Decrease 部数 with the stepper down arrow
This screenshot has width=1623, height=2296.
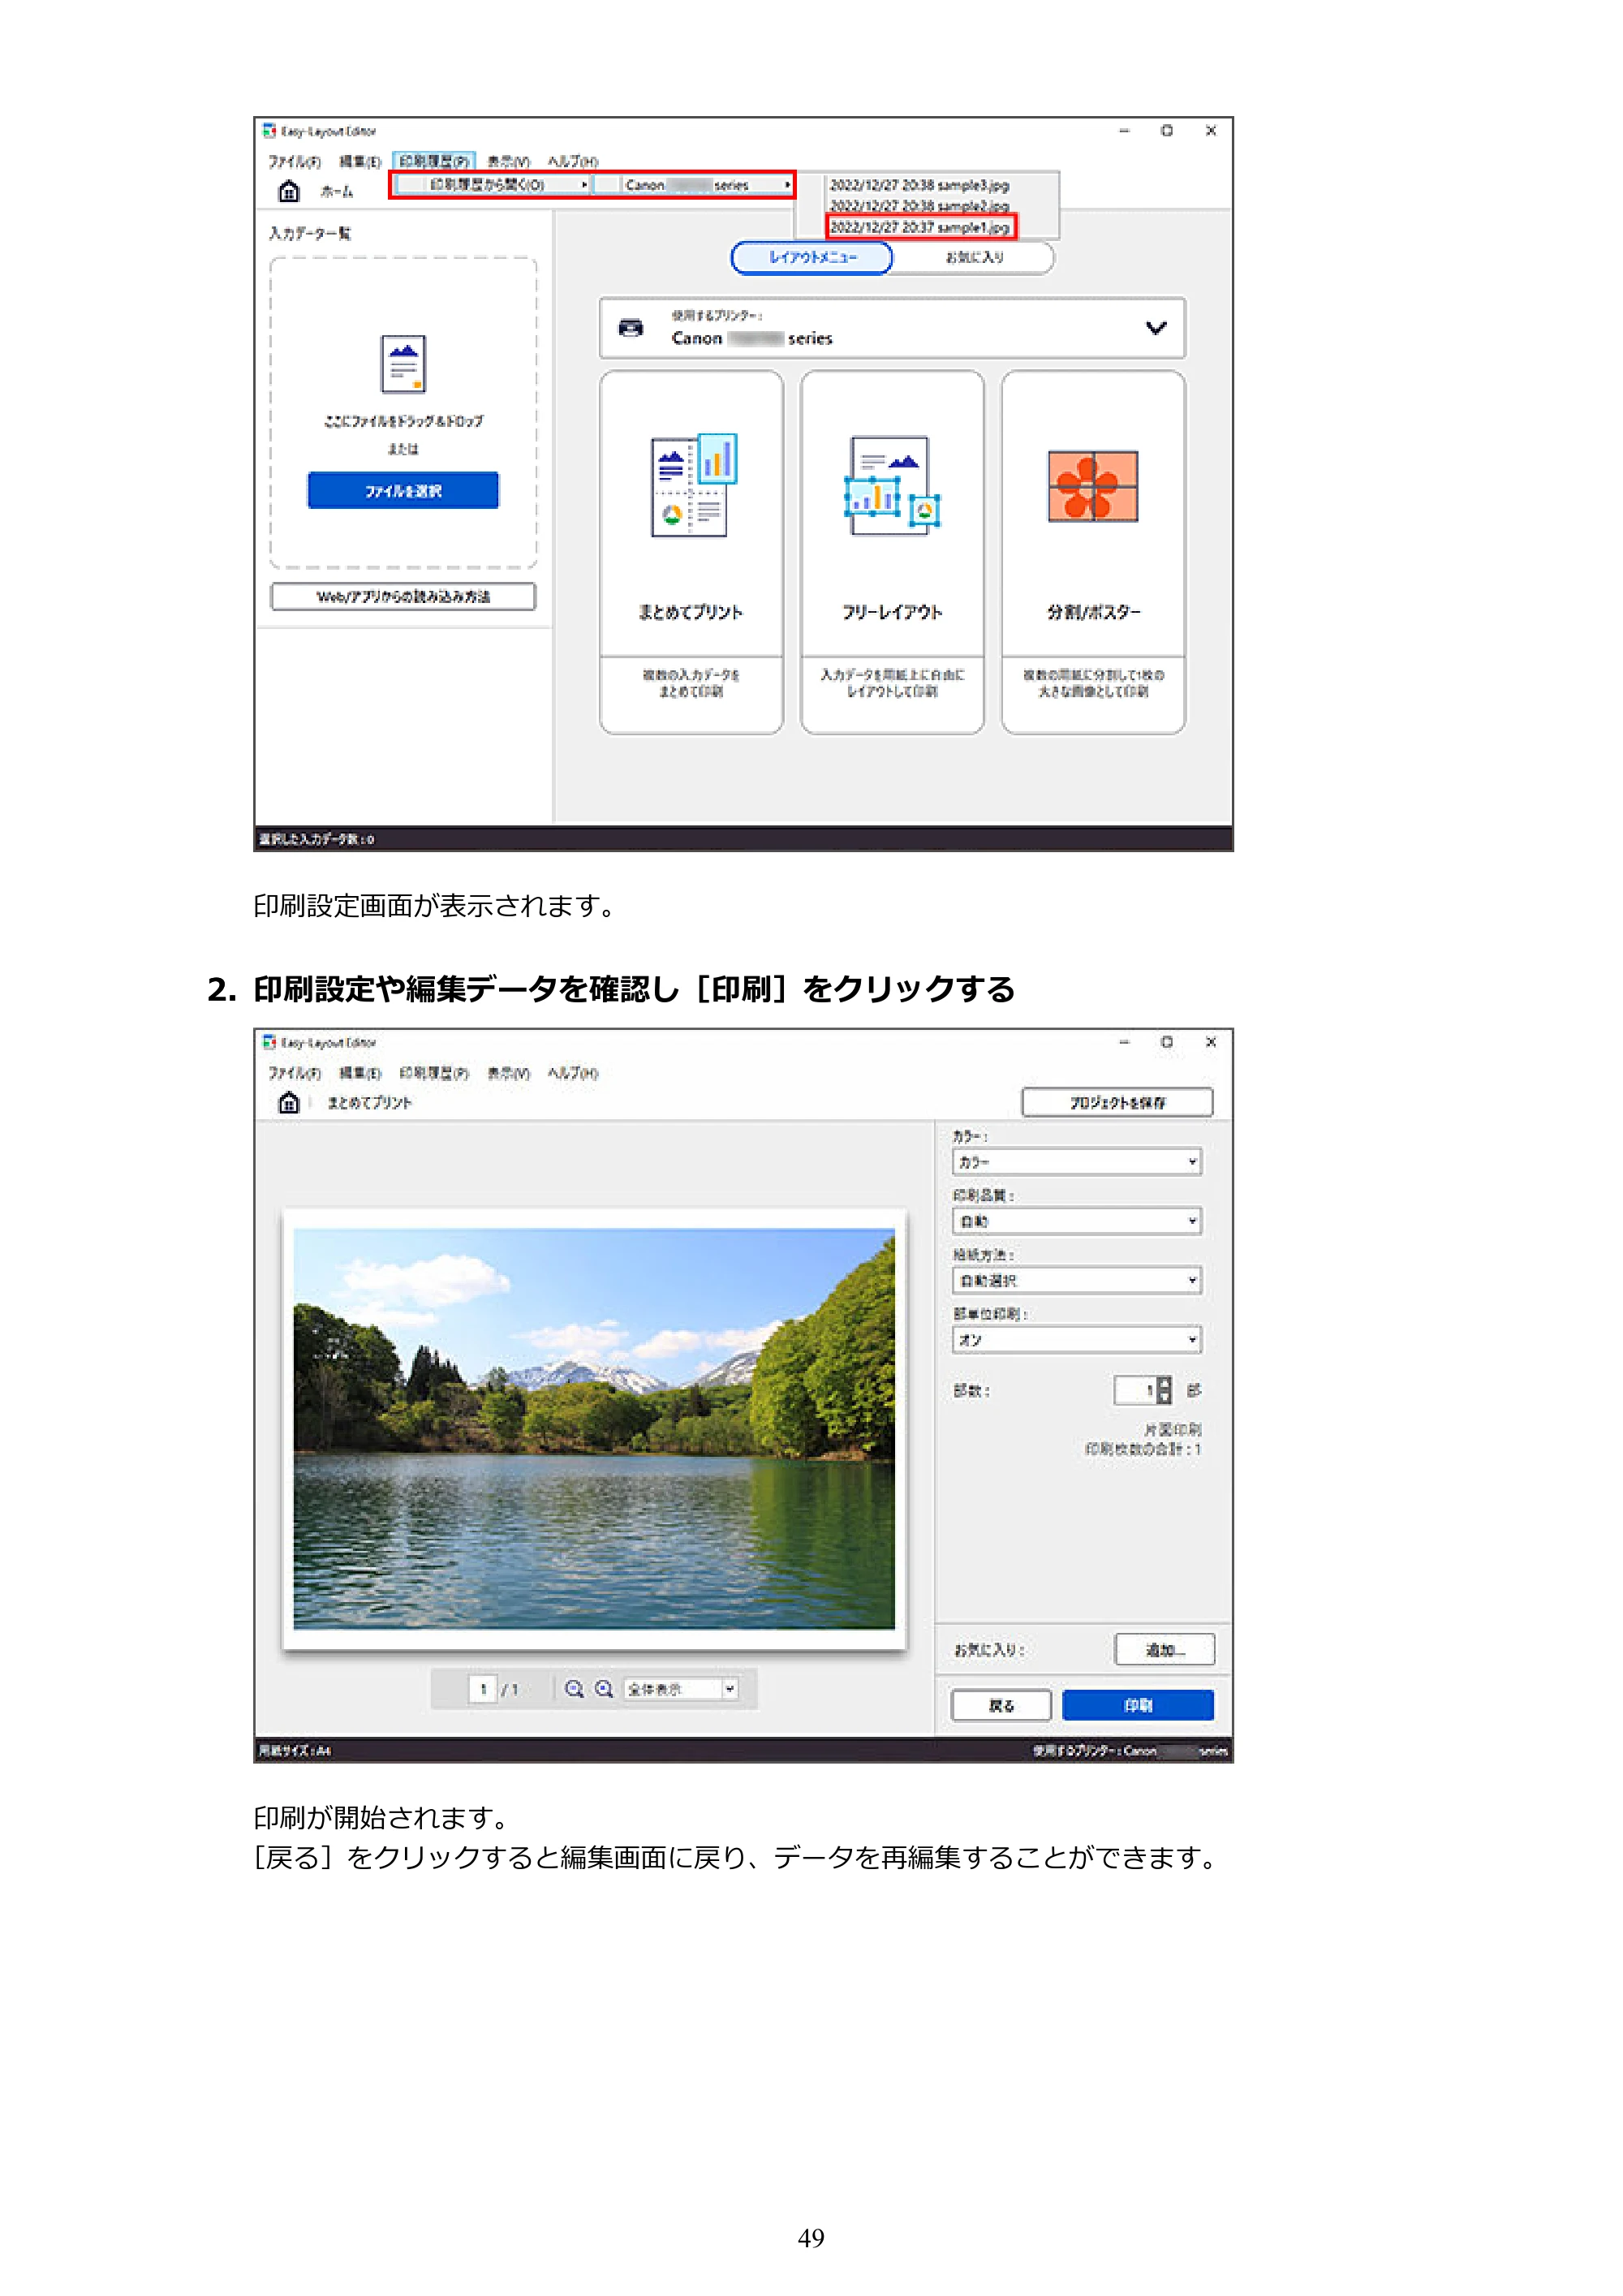coord(1164,1397)
